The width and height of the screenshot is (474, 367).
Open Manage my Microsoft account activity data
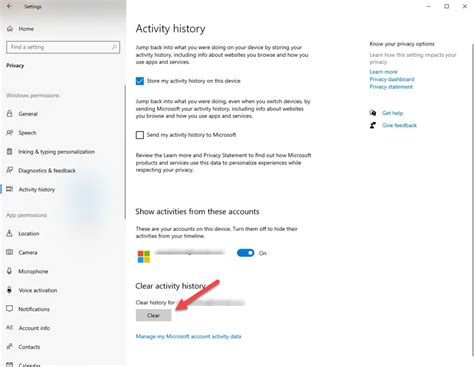click(188, 336)
